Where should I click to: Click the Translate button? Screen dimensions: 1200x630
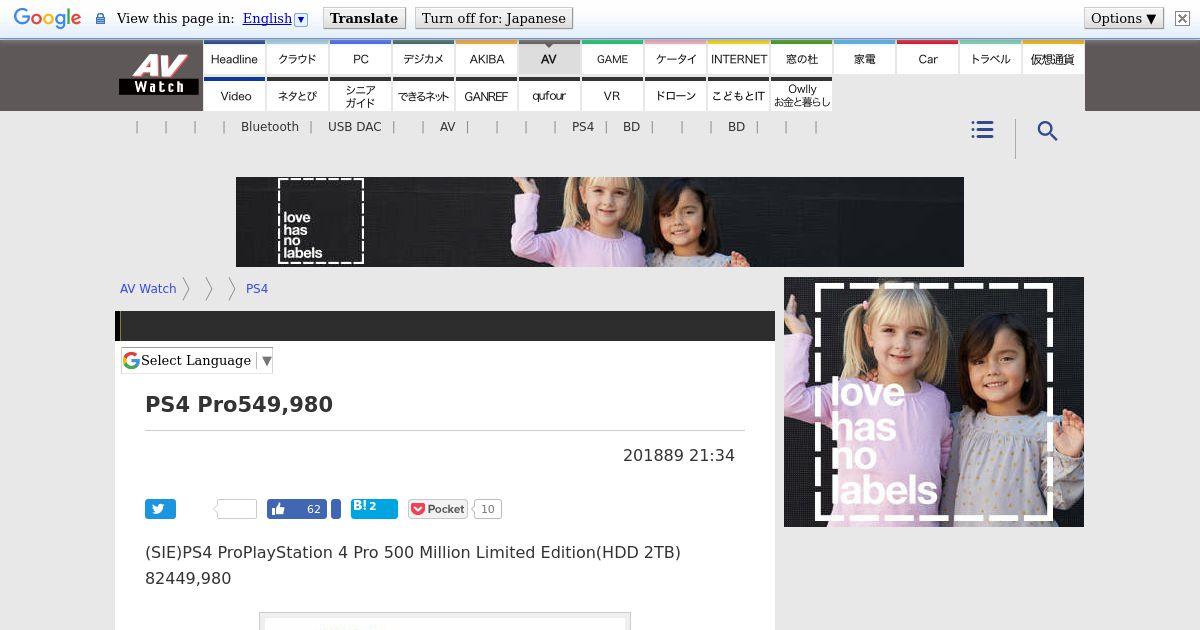click(x=364, y=18)
